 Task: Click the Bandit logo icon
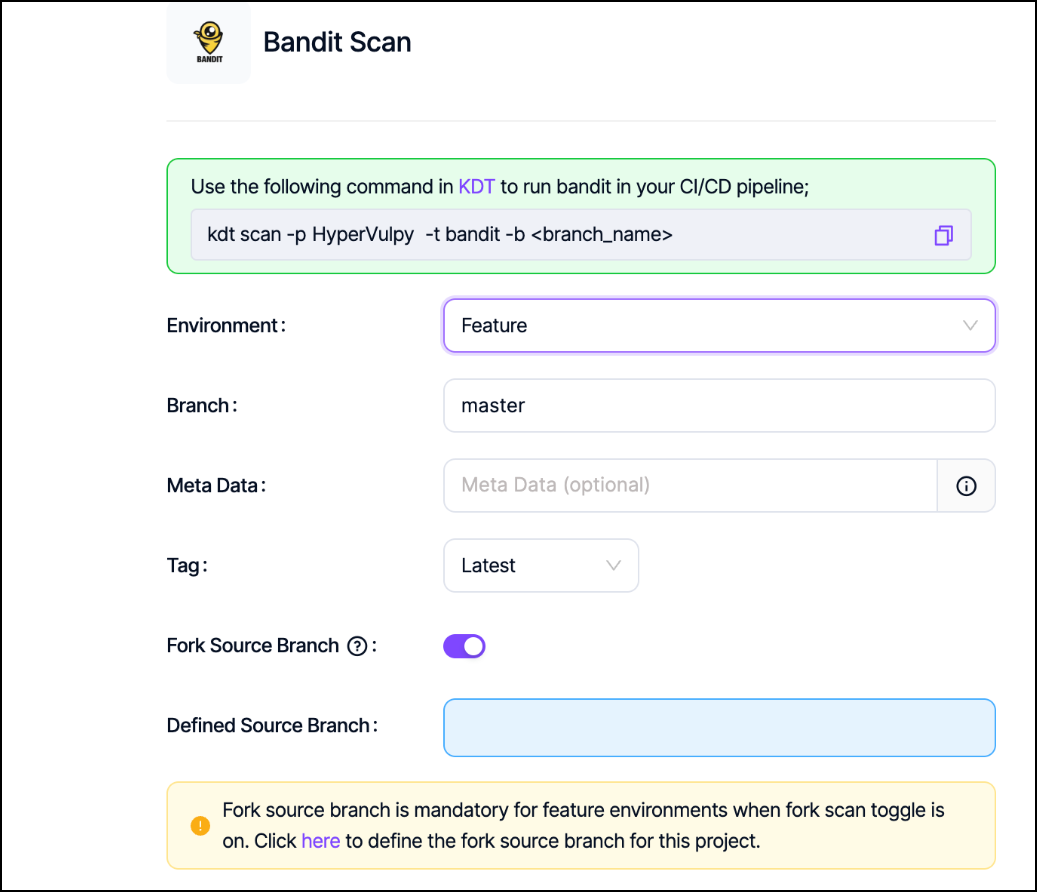tap(208, 42)
